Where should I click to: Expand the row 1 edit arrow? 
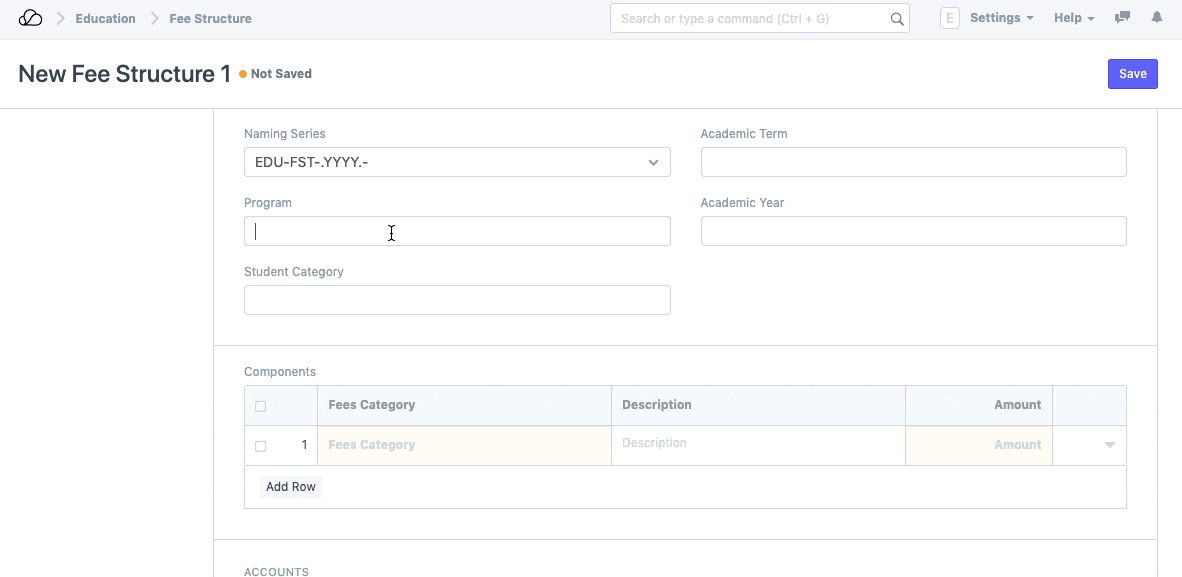[1109, 445]
